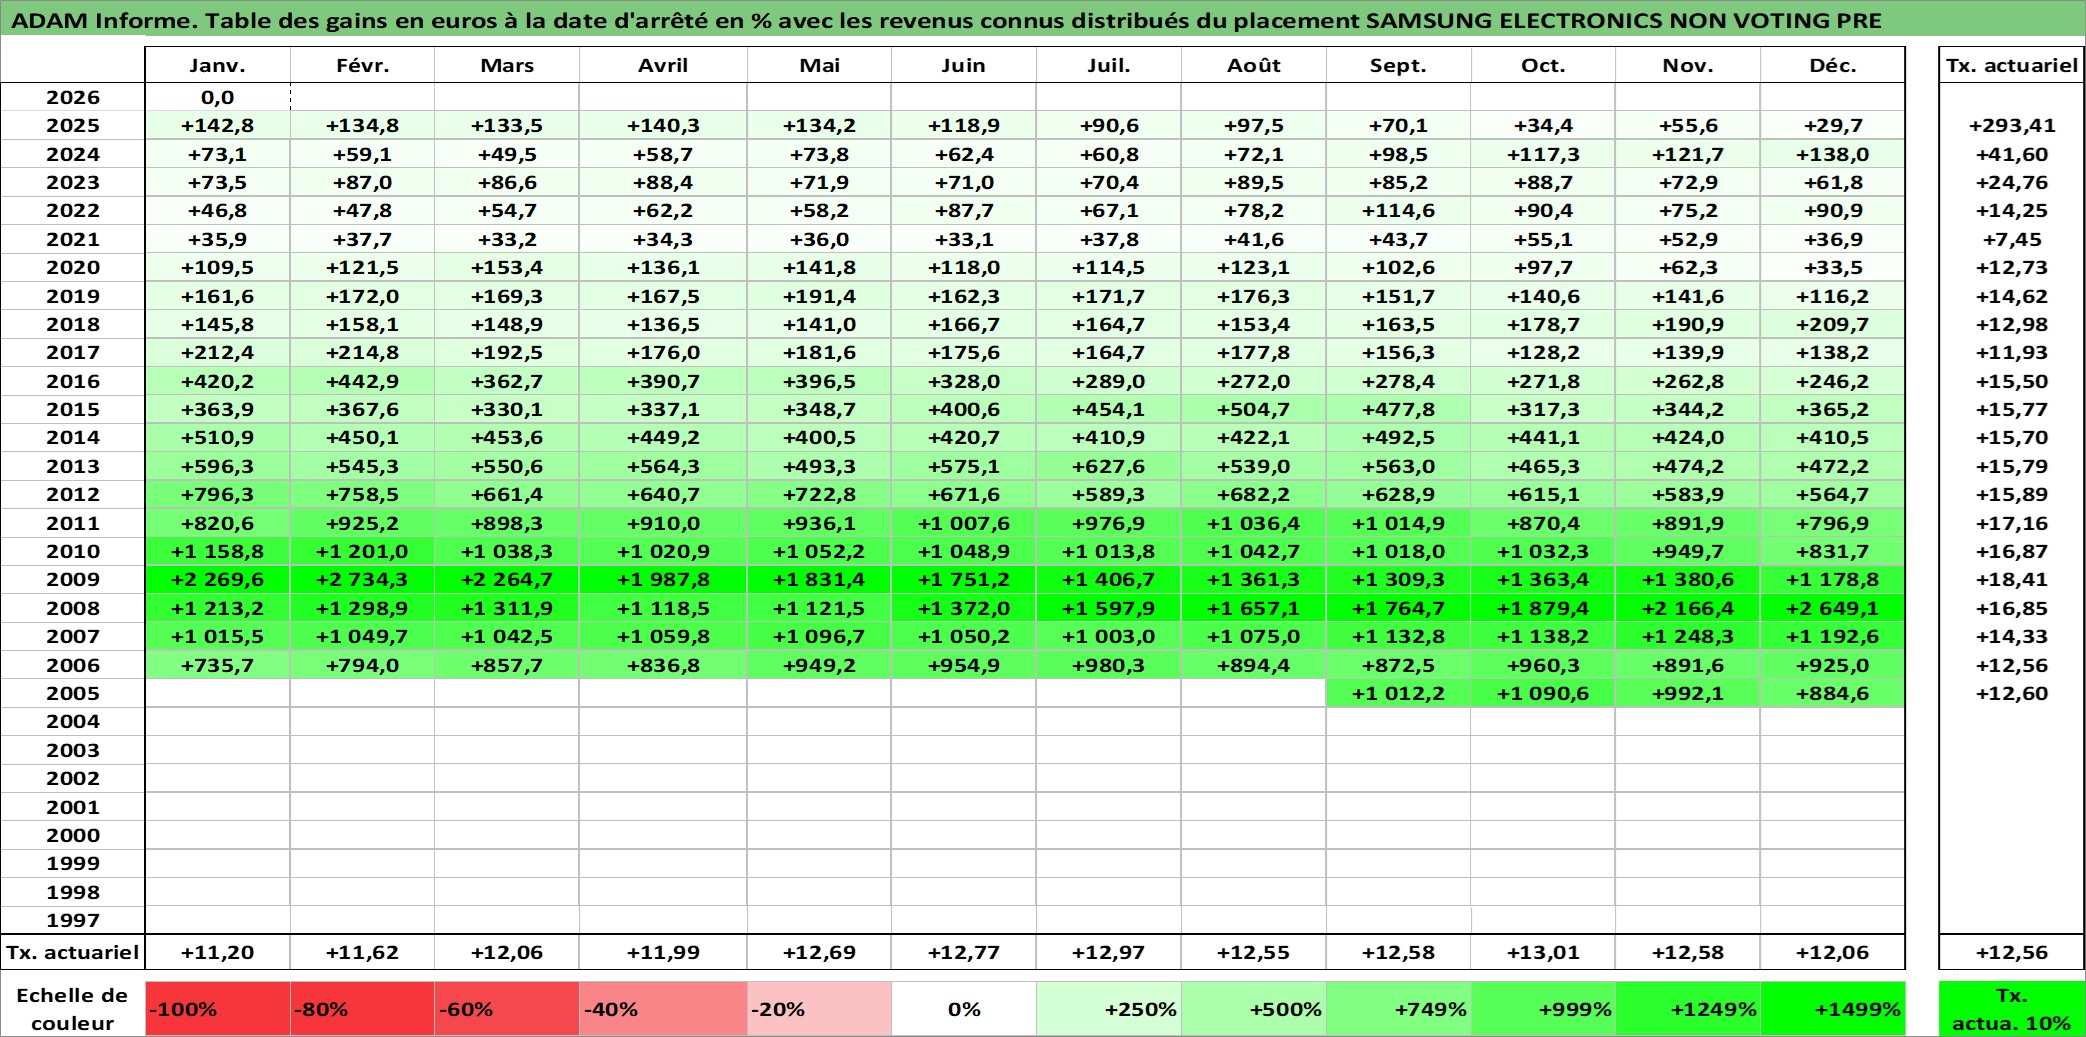The image size is (2086, 1037).
Task: Click the Mars column header
Action: coord(507,65)
